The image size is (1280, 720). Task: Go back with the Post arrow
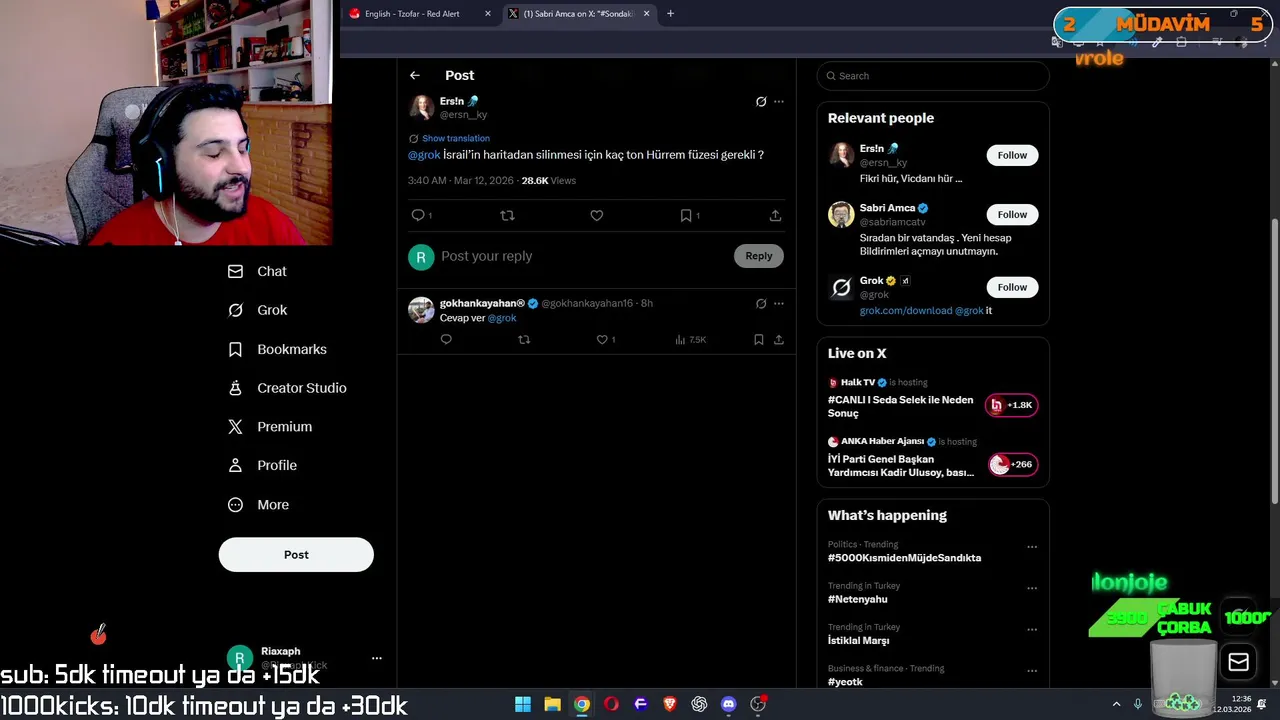(x=415, y=75)
